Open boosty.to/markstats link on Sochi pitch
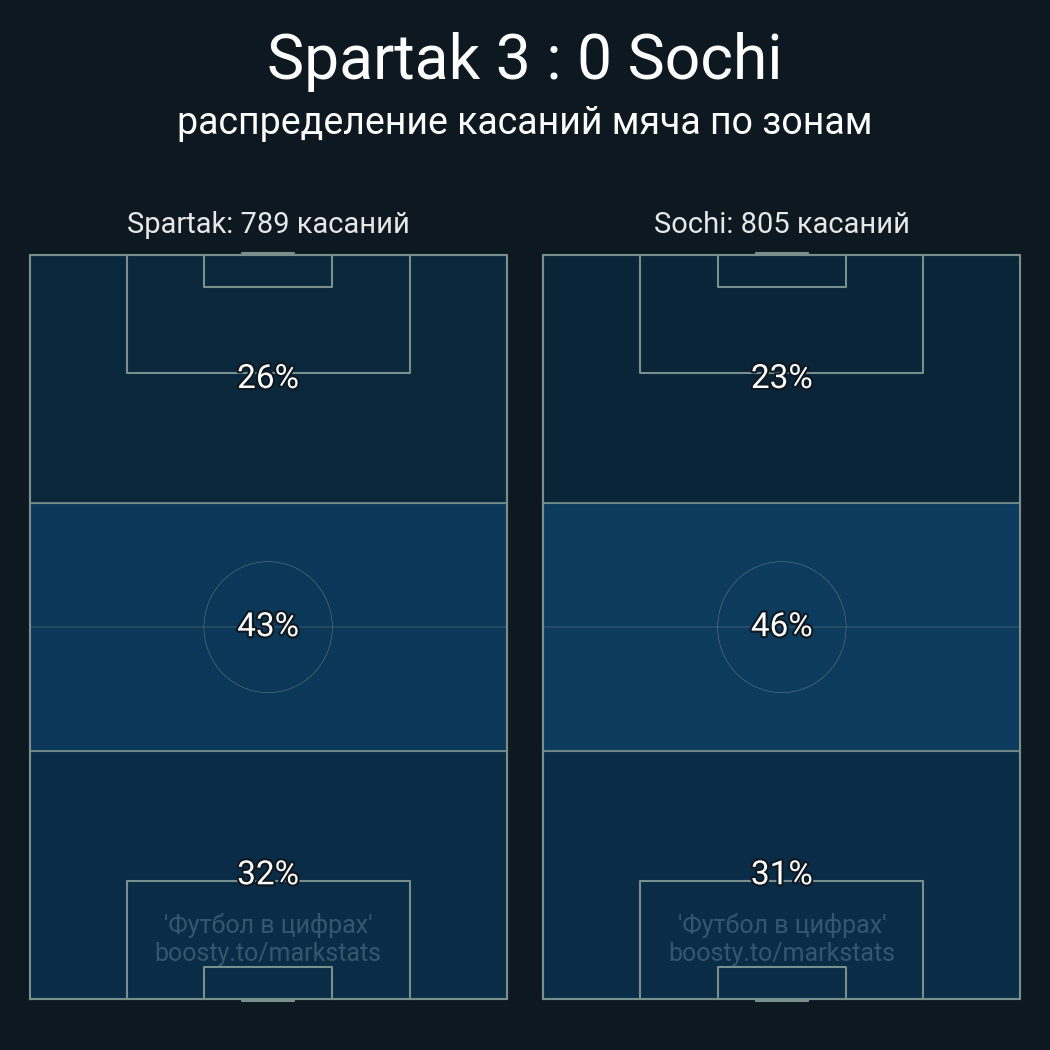The image size is (1050, 1050). (x=781, y=952)
